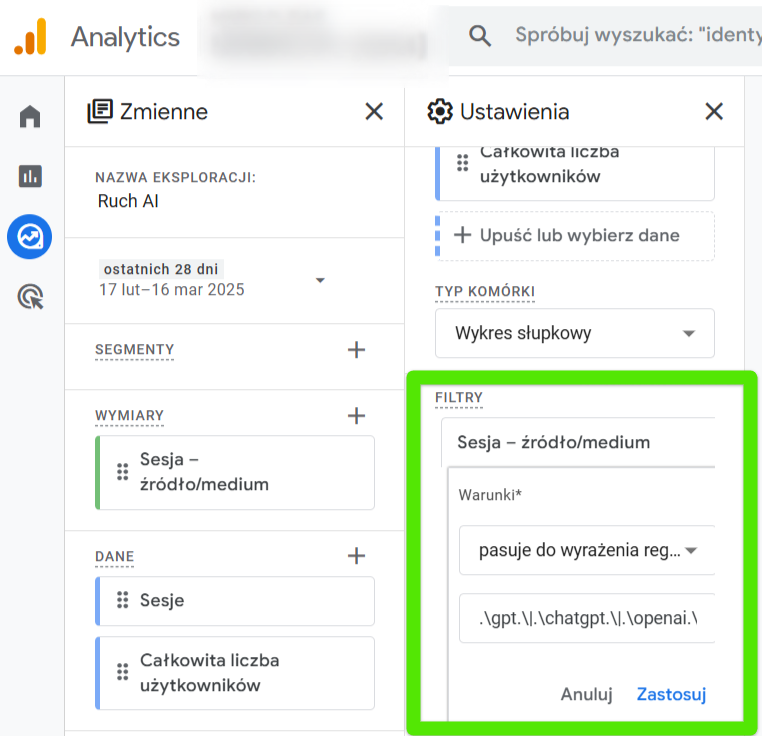Expand the Wykres słupkowy cell type dropdown
The image size is (762, 736).
pos(575,333)
